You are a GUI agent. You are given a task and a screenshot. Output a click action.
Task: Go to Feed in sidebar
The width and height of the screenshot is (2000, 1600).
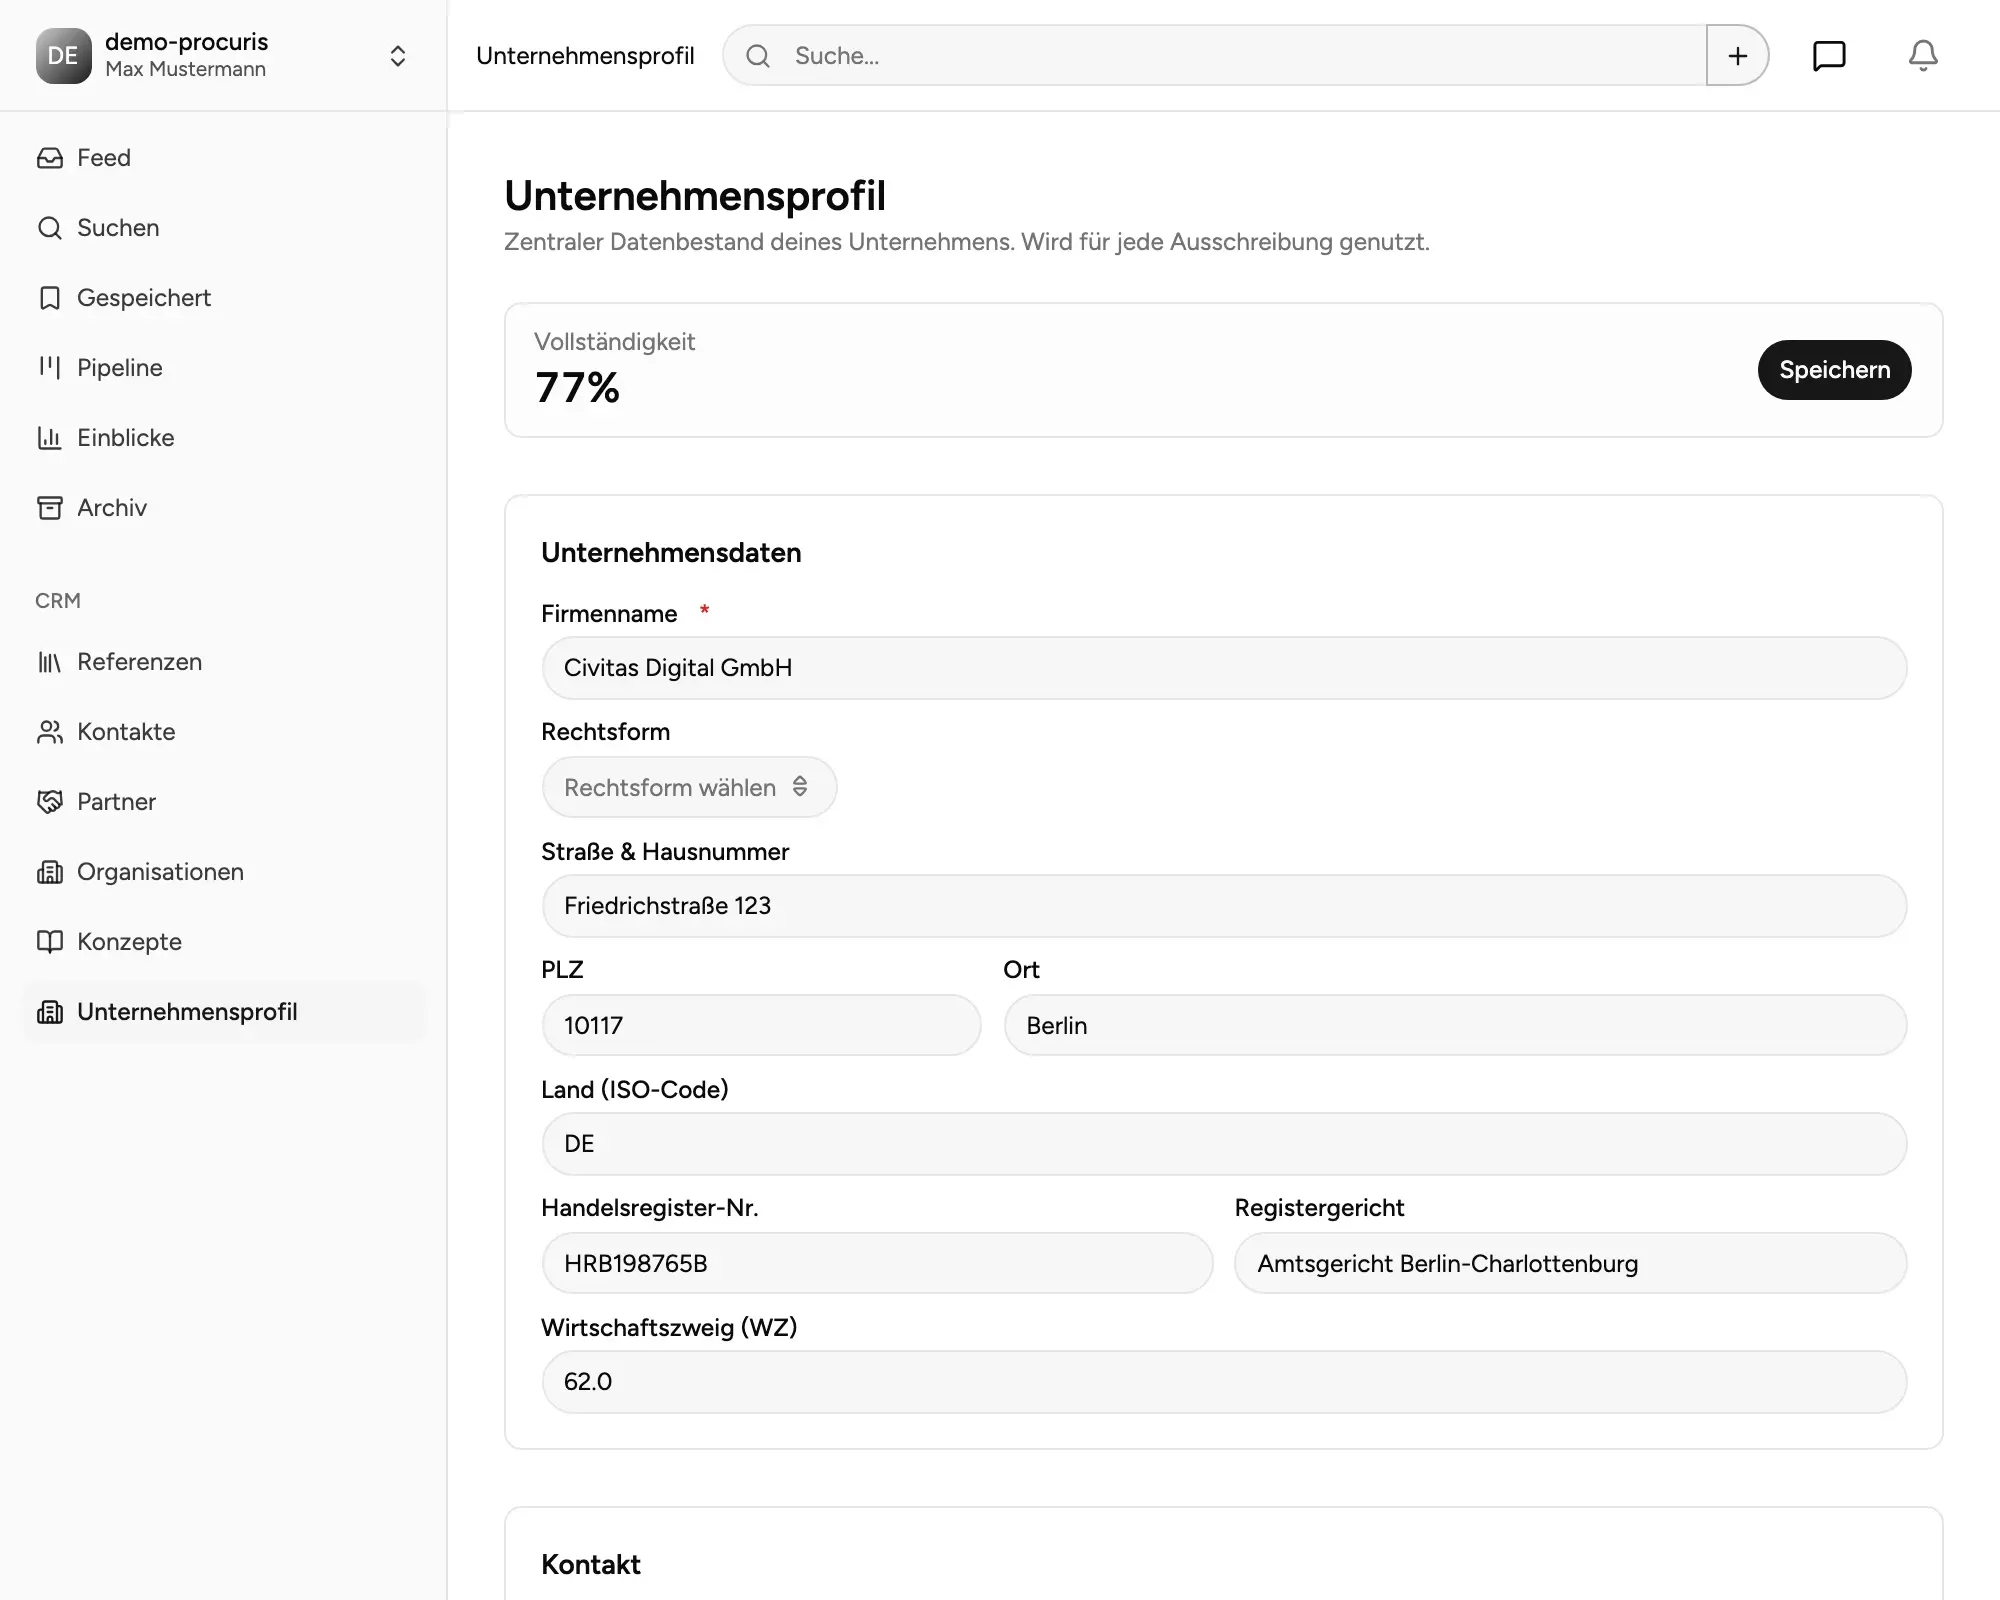tap(224, 158)
